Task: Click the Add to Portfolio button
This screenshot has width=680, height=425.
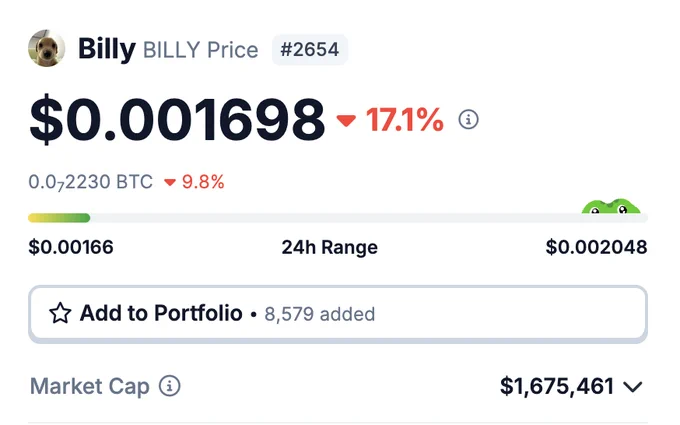Action: point(338,314)
